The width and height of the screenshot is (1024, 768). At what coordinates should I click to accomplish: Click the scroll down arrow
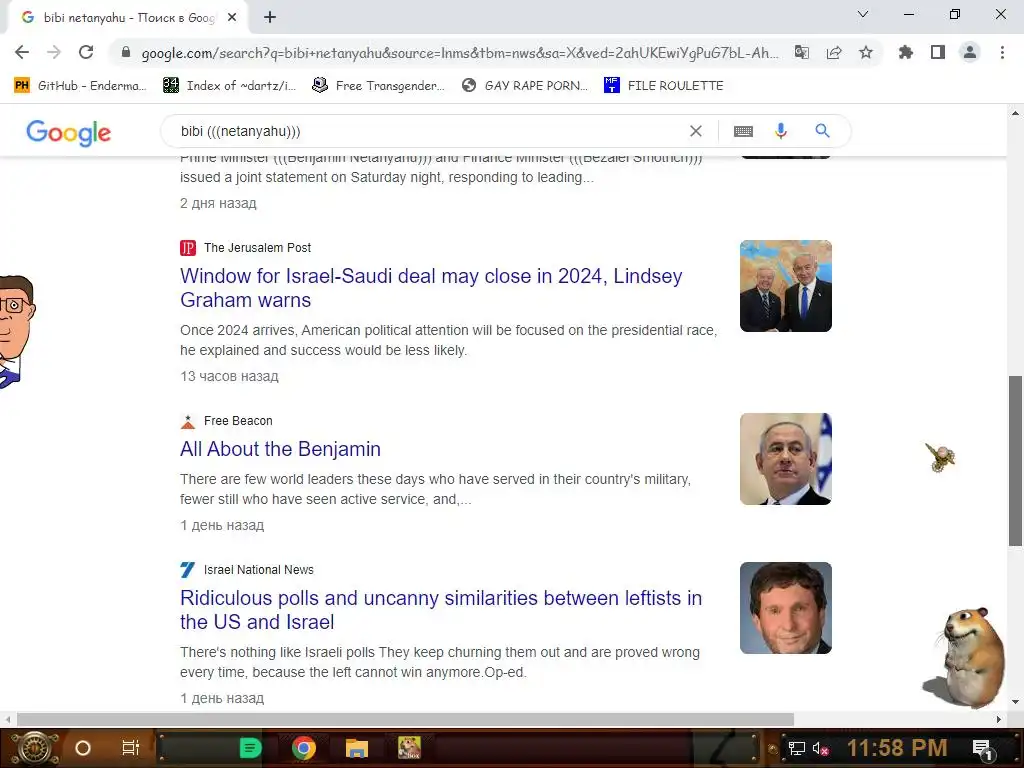[1015, 702]
